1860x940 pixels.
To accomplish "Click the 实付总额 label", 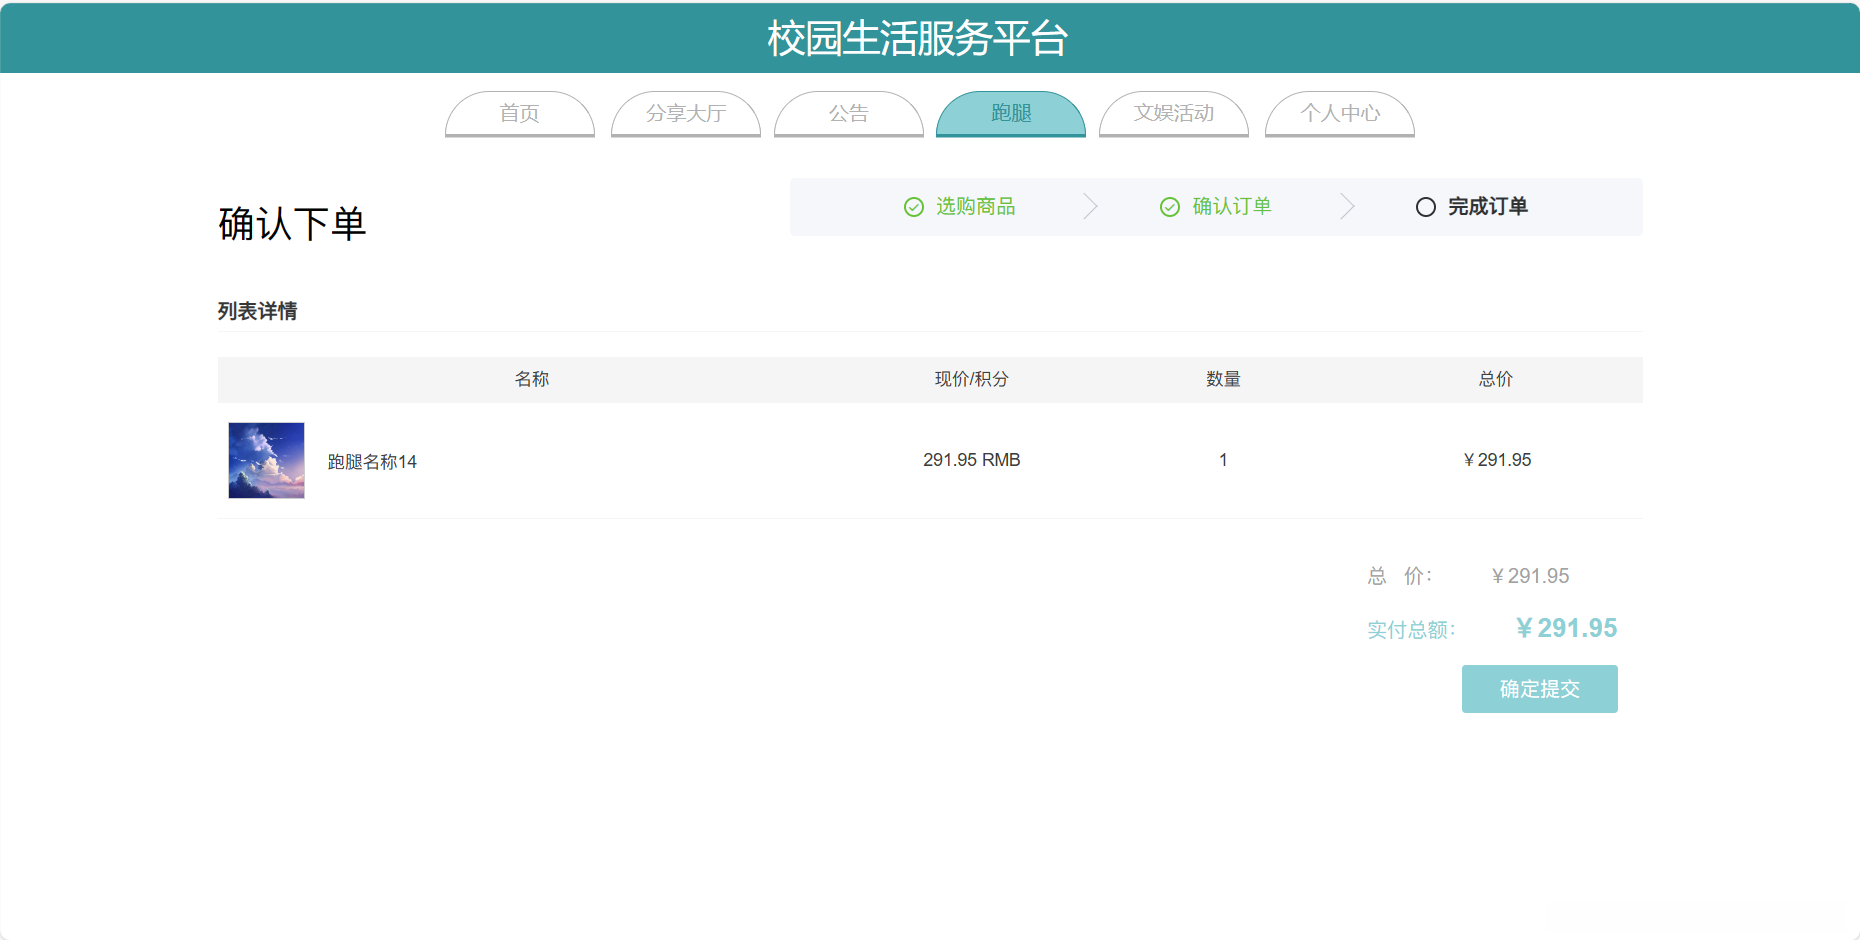I will click(1412, 630).
